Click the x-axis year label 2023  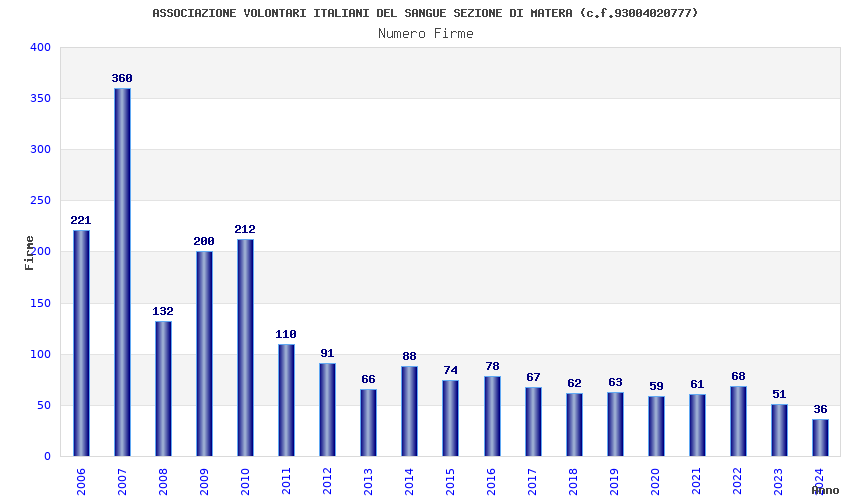pyautogui.click(x=779, y=482)
